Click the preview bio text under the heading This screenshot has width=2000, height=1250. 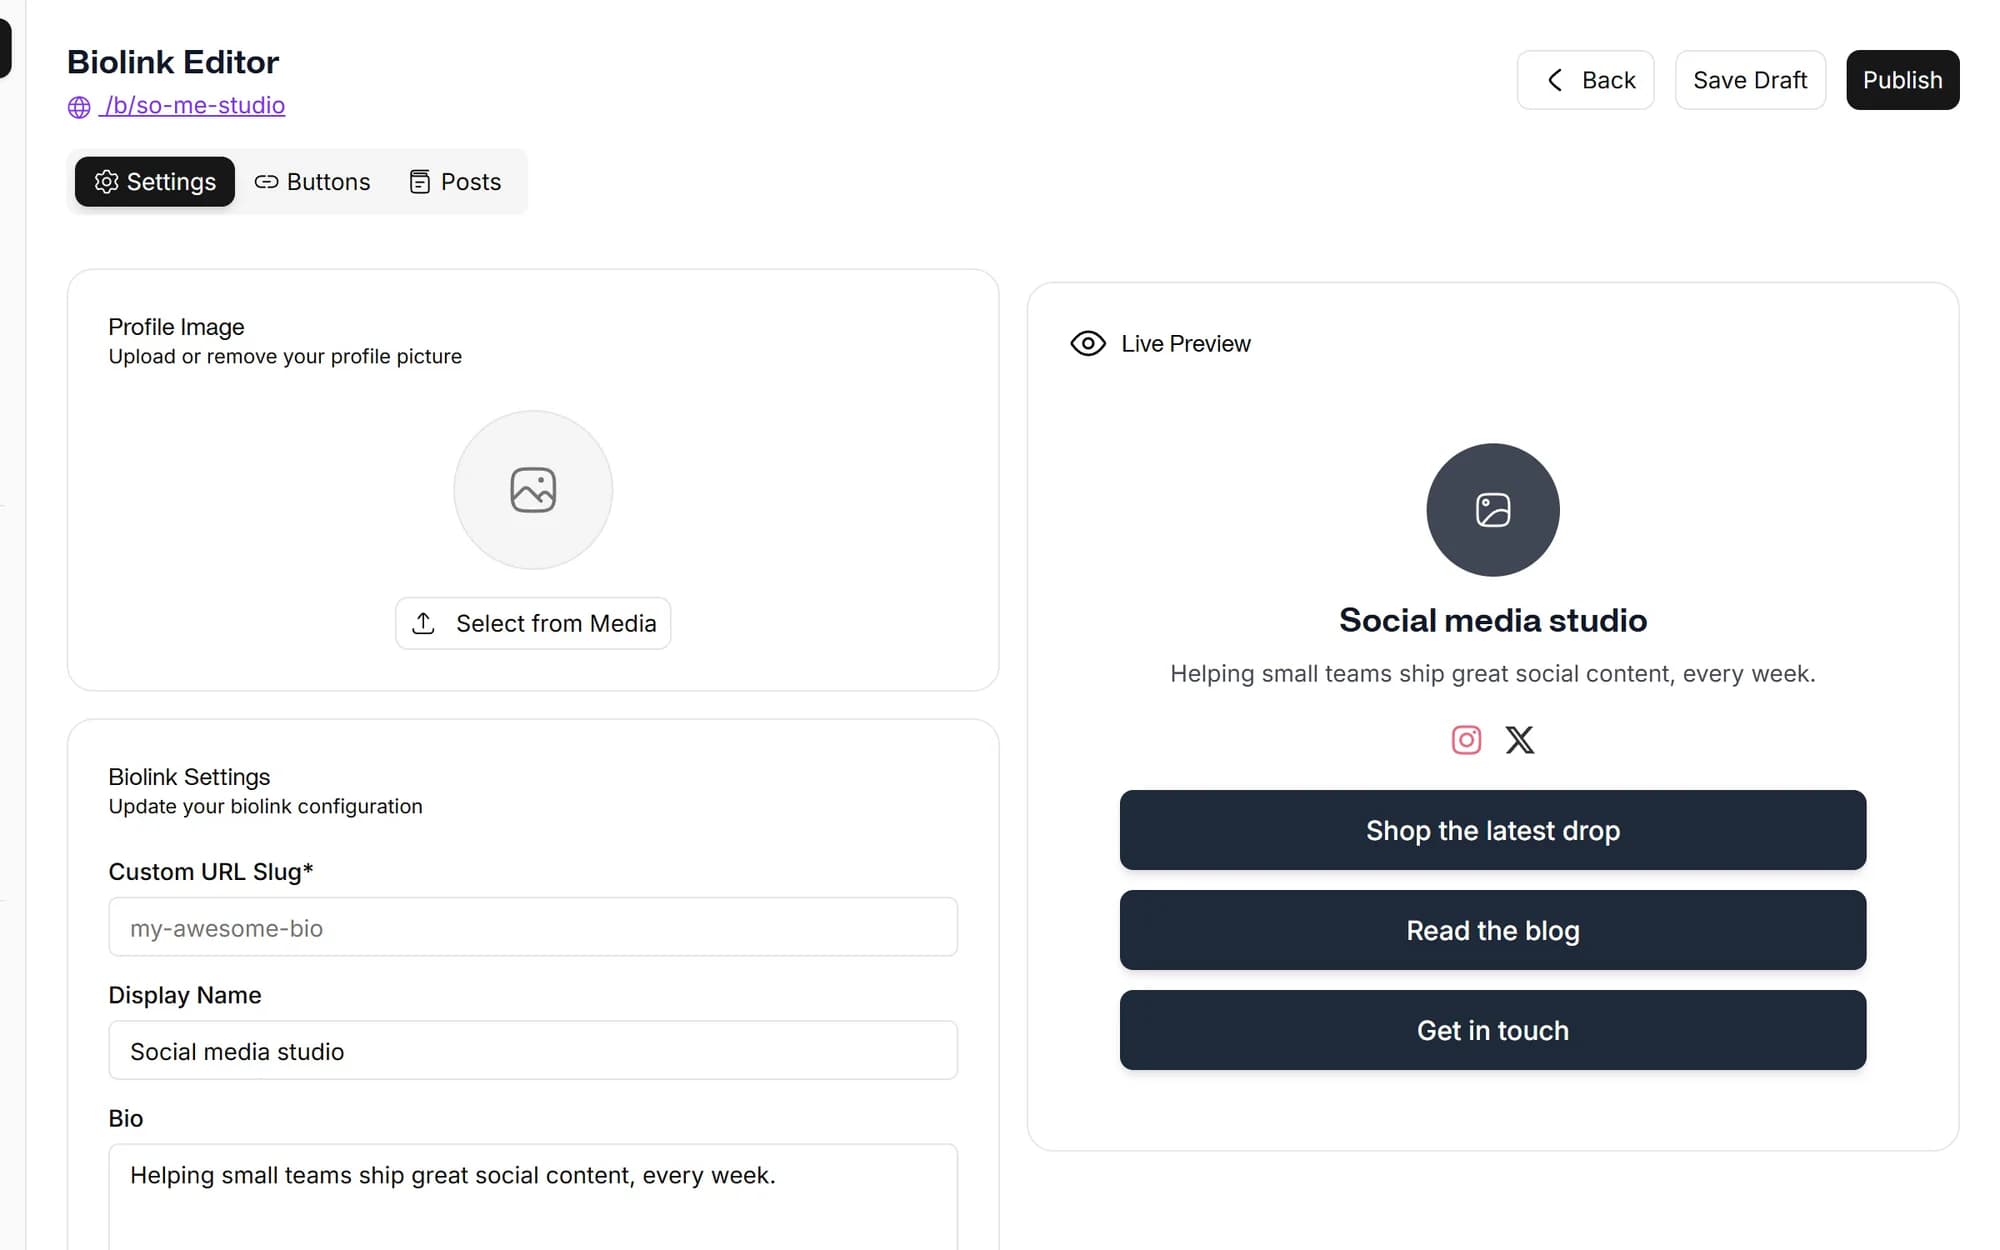[1493, 674]
